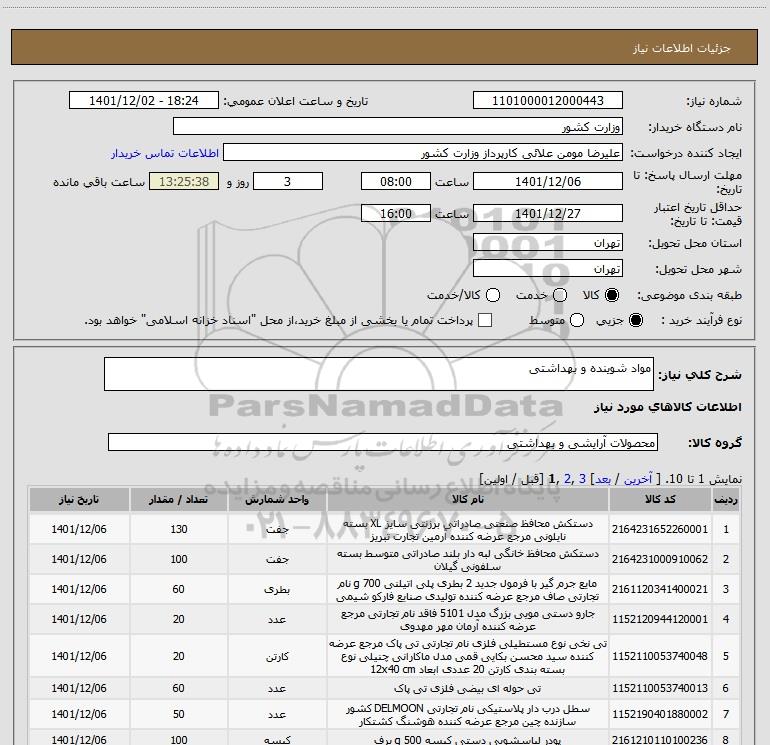770x745 pixels.
Task: Go to results page 3
Action: [582, 479]
